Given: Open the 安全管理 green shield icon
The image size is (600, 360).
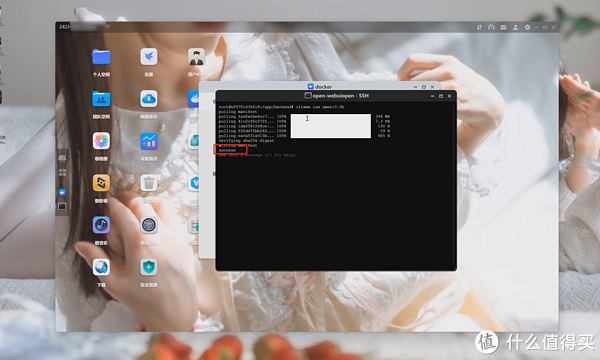Looking at the screenshot, I should (x=149, y=267).
